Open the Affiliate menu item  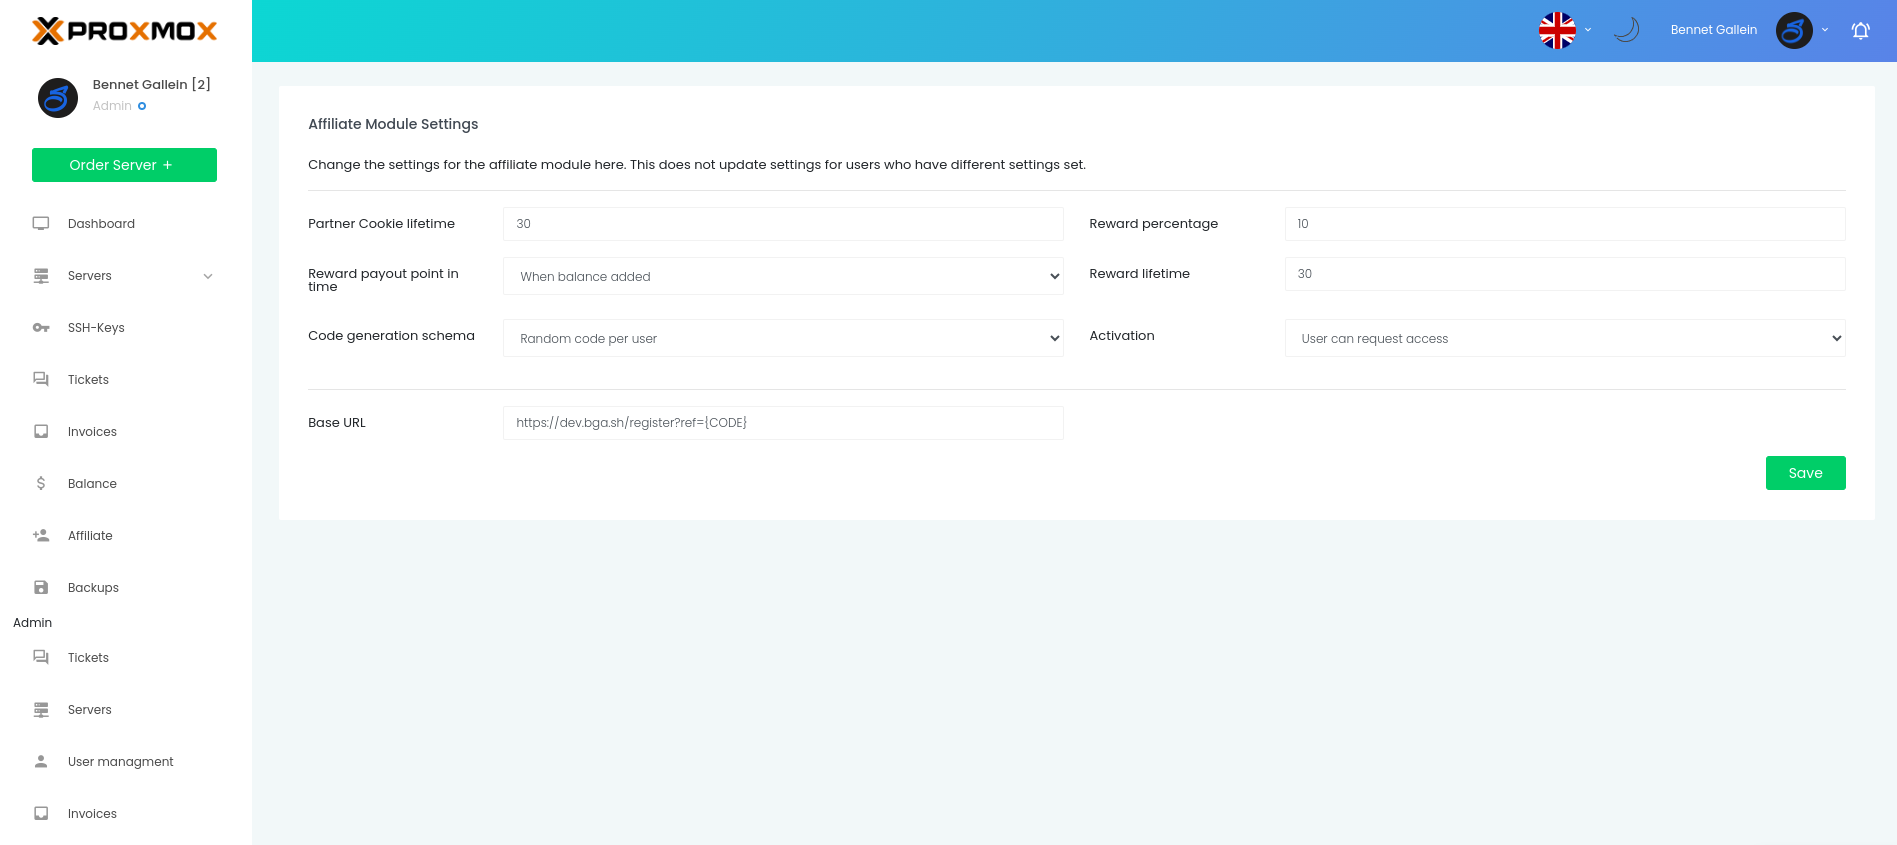pyautogui.click(x=90, y=536)
